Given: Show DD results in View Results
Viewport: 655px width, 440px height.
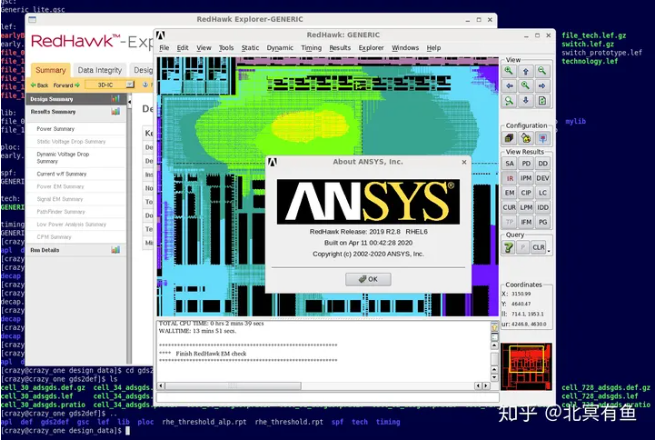Looking at the screenshot, I should tap(543, 164).
